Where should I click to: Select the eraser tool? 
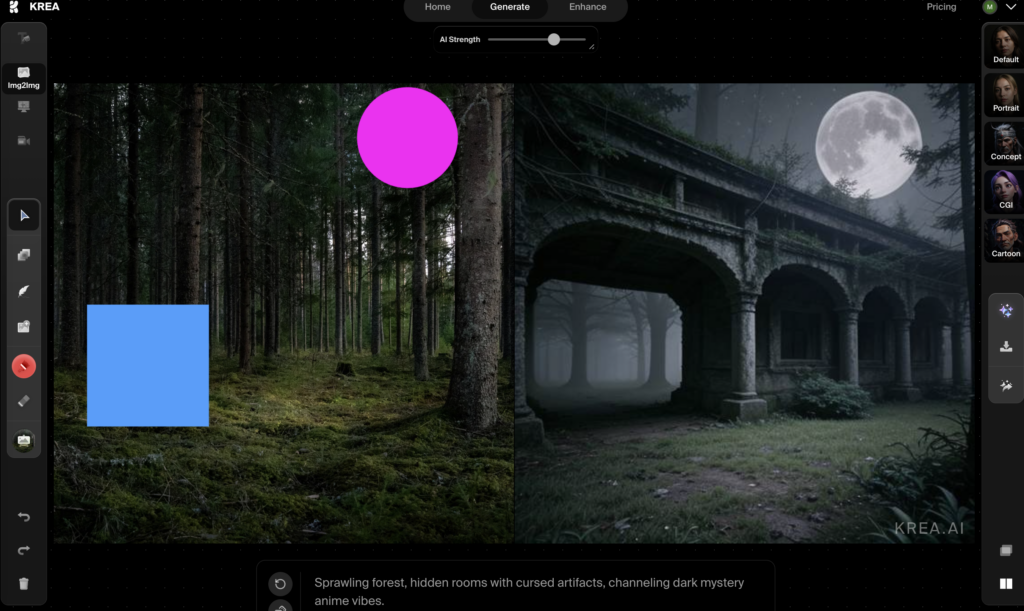[24, 401]
